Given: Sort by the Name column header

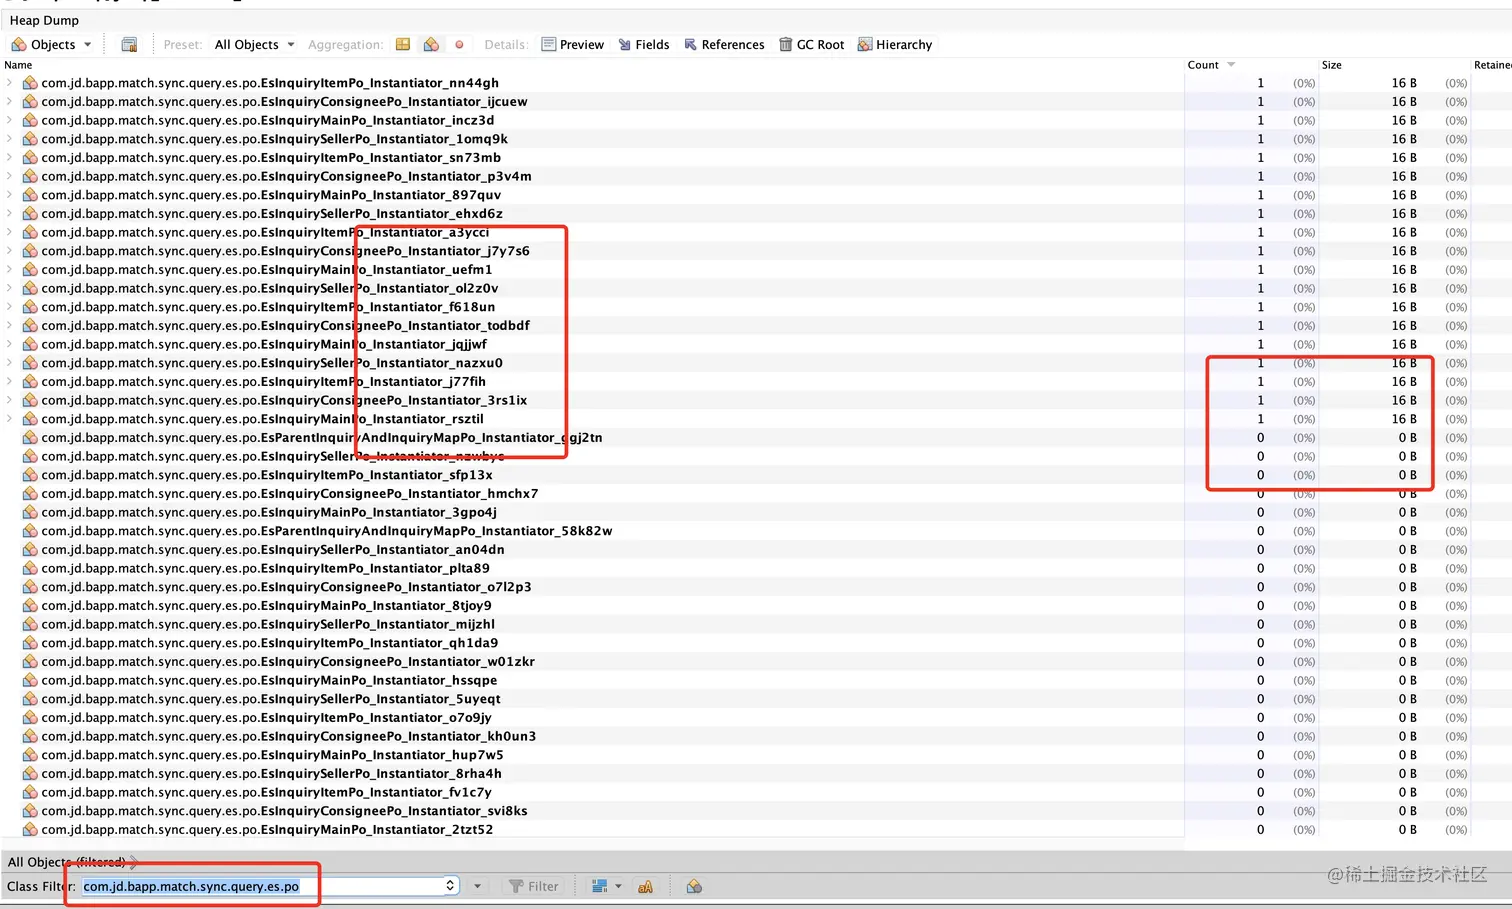Looking at the screenshot, I should [x=18, y=65].
